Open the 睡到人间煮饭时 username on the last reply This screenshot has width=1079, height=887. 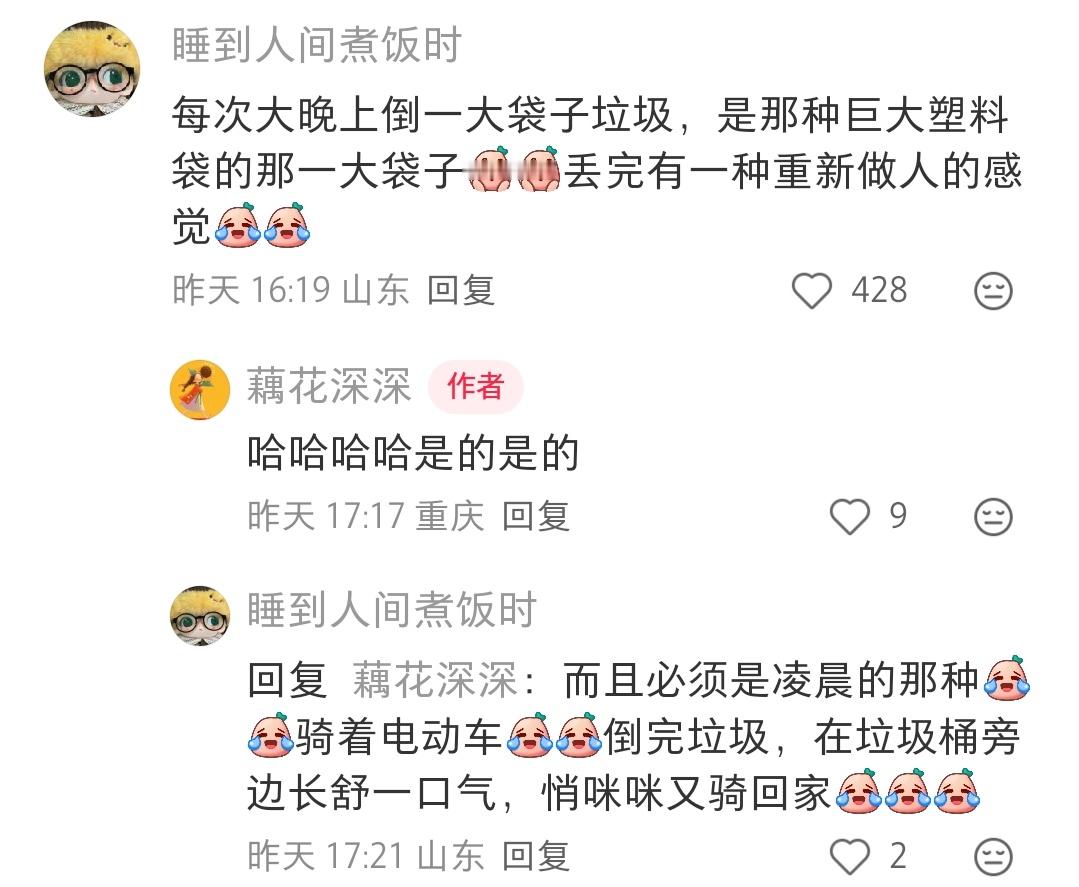(x=392, y=610)
